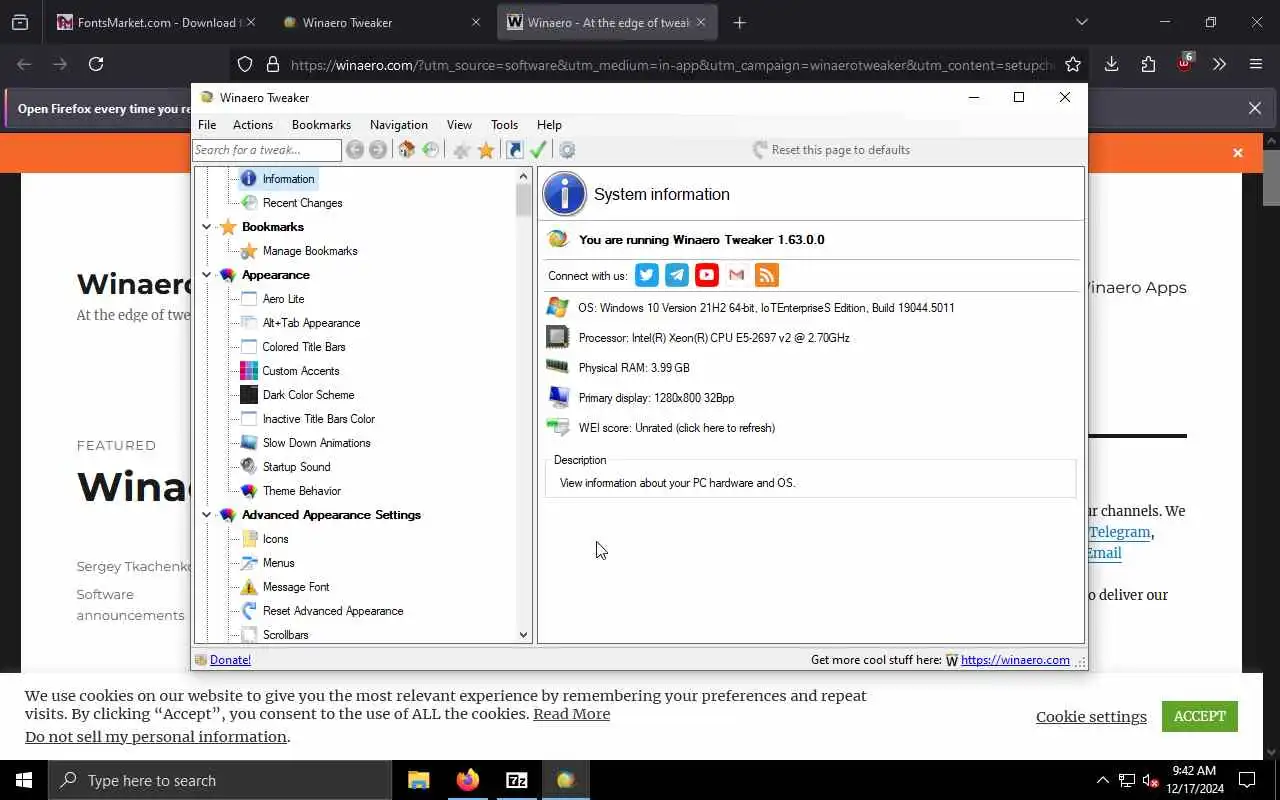Click the green checkmark toolbar icon
Screen dimensions: 1280x800
tap(538, 150)
